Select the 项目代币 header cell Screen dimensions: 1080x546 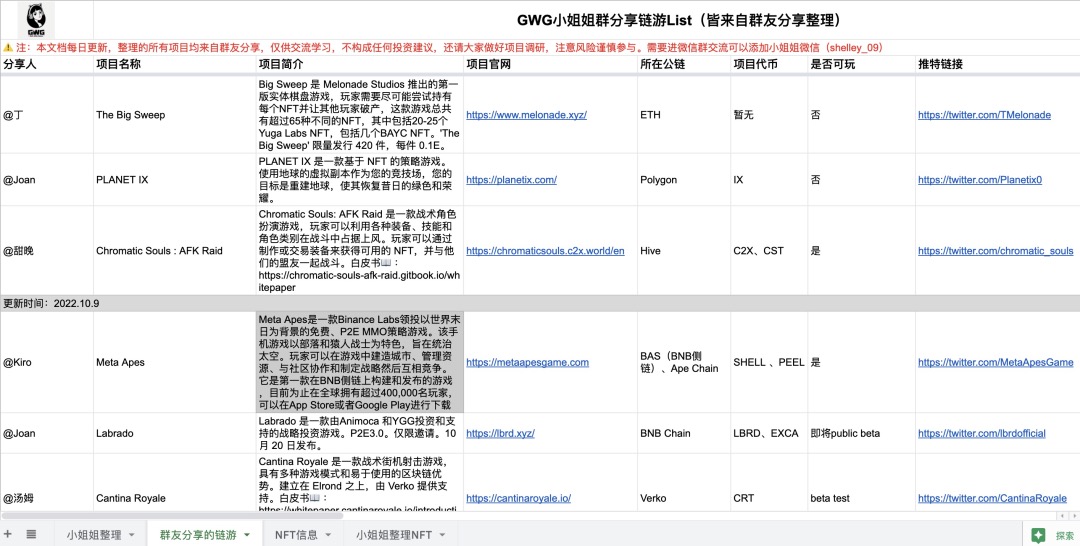(769, 64)
